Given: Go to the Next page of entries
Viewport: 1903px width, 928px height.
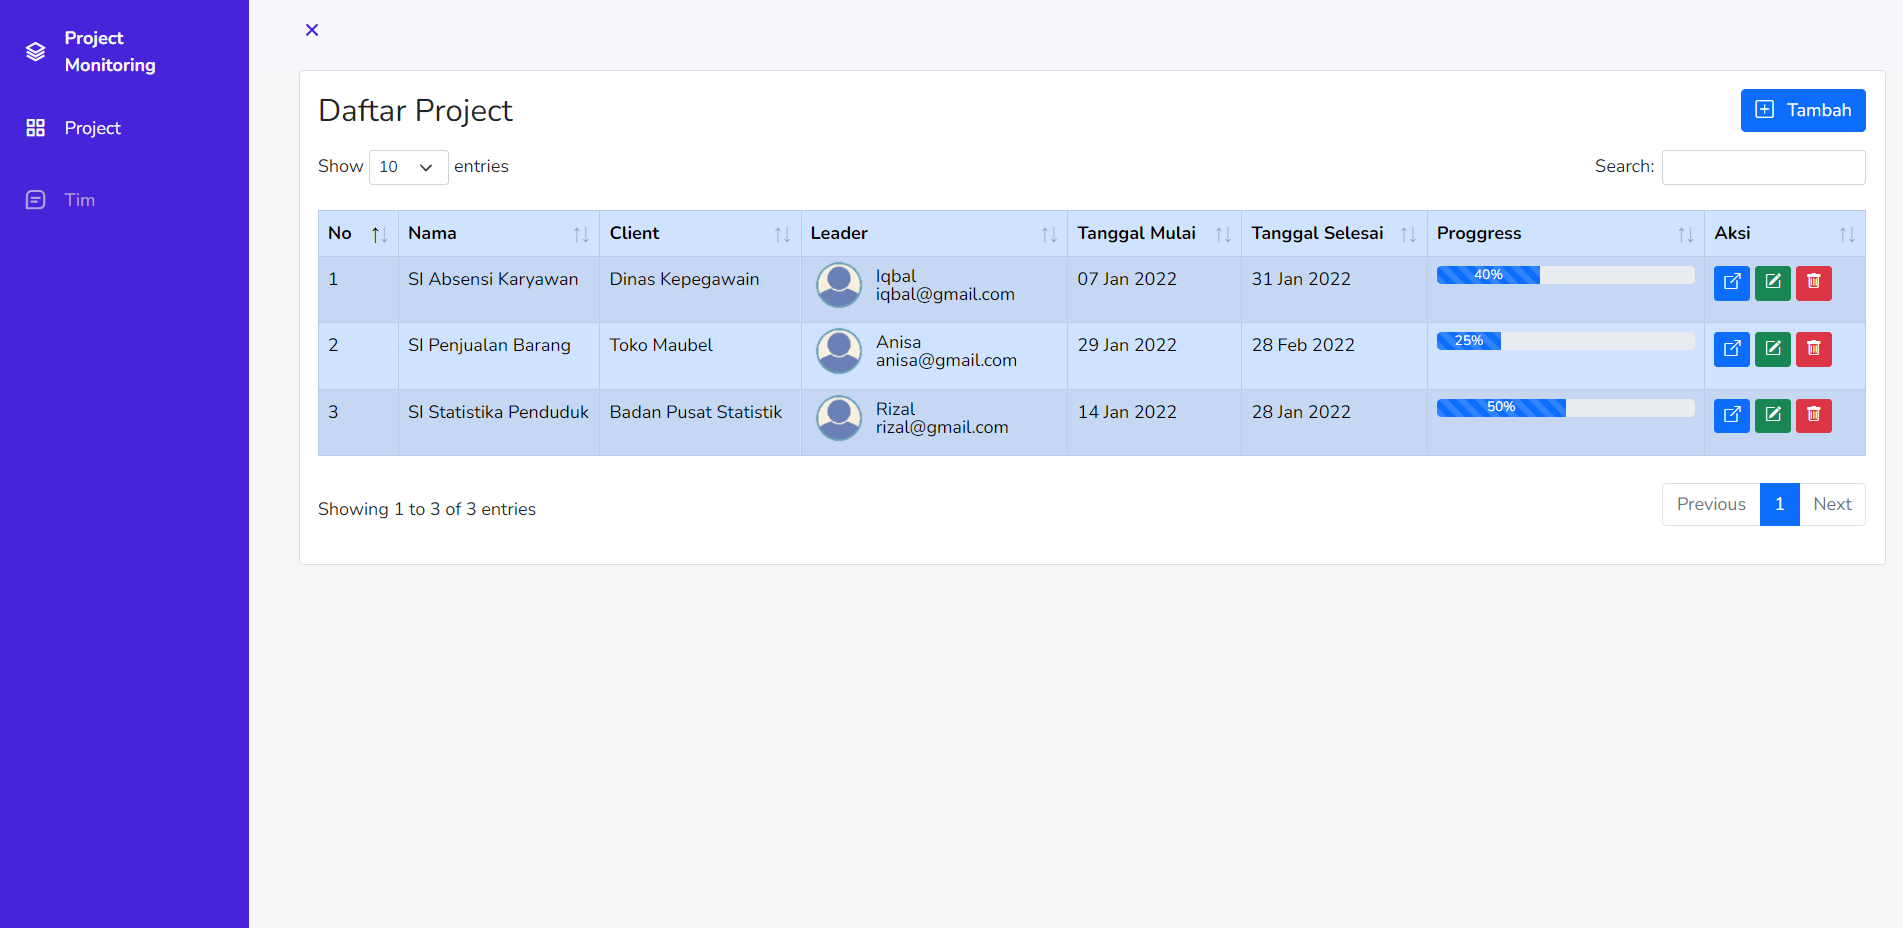Looking at the screenshot, I should (x=1832, y=504).
